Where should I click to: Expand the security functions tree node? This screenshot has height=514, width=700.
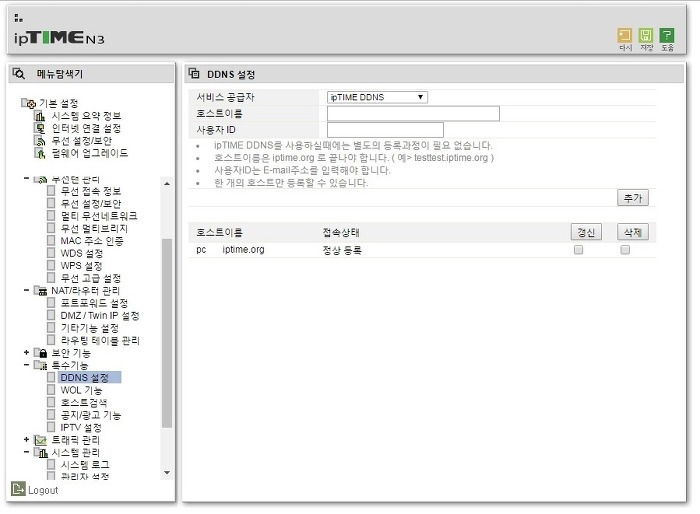point(26,353)
